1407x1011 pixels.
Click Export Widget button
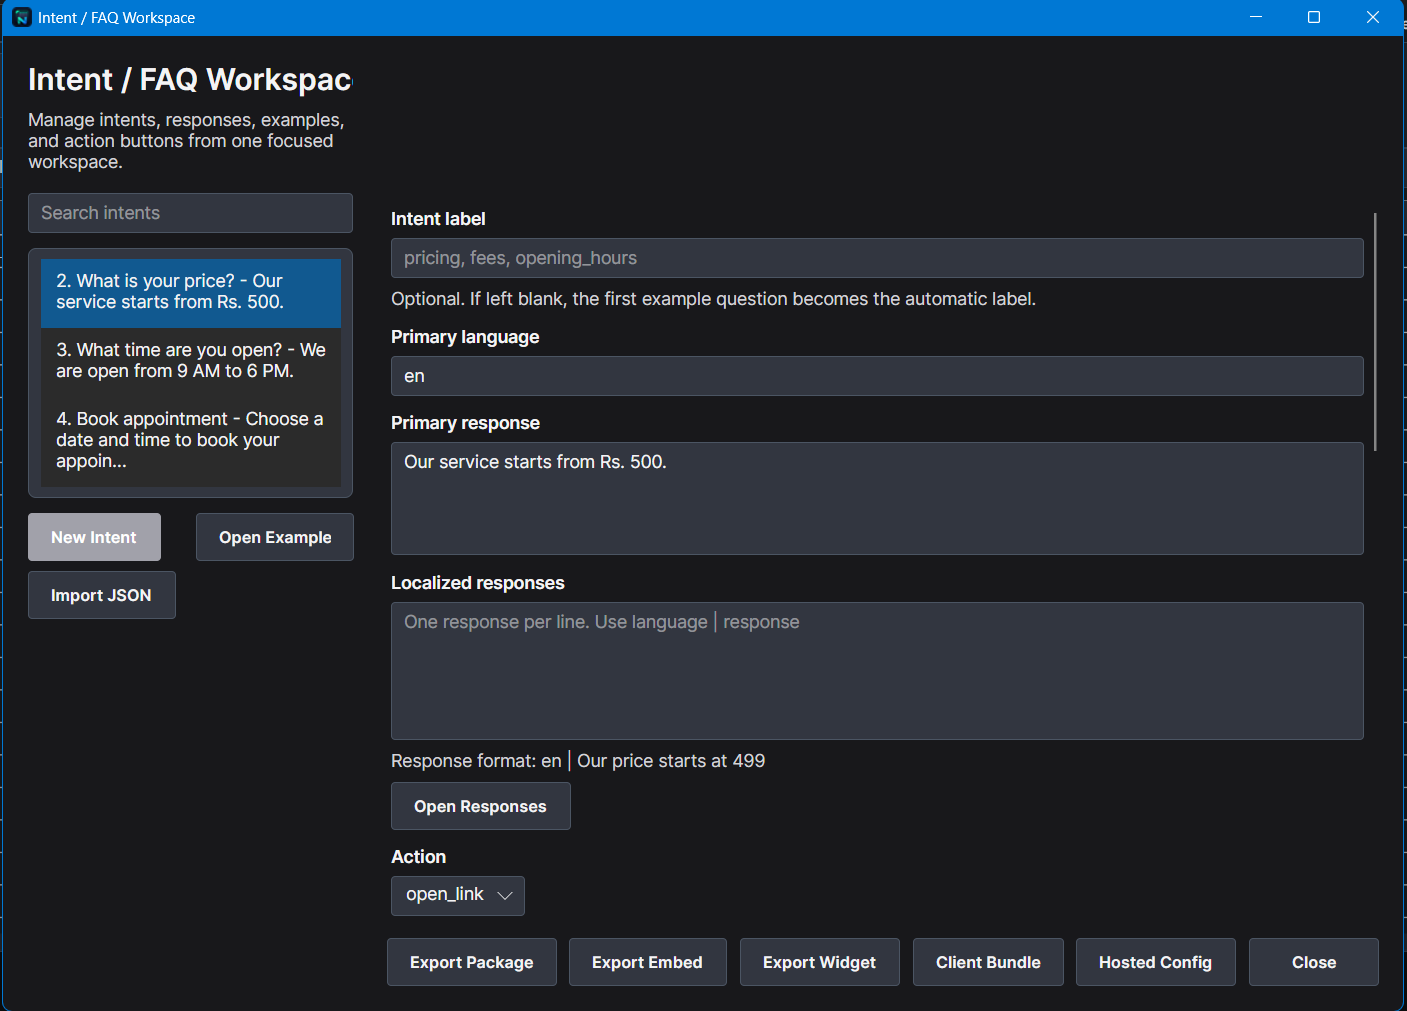click(820, 962)
